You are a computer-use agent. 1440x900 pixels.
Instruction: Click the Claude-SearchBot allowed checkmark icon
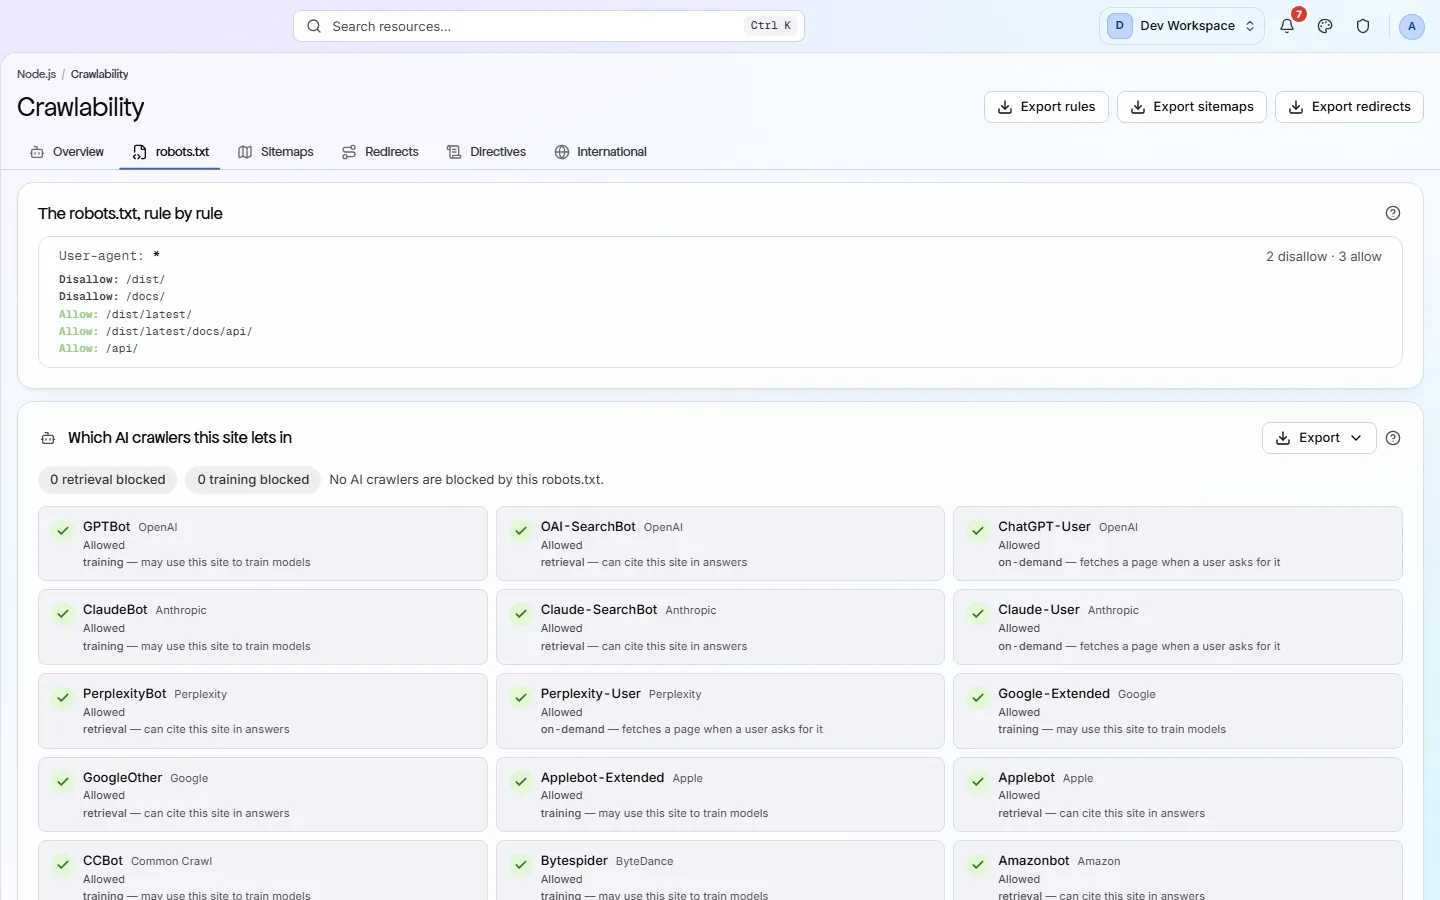(521, 613)
